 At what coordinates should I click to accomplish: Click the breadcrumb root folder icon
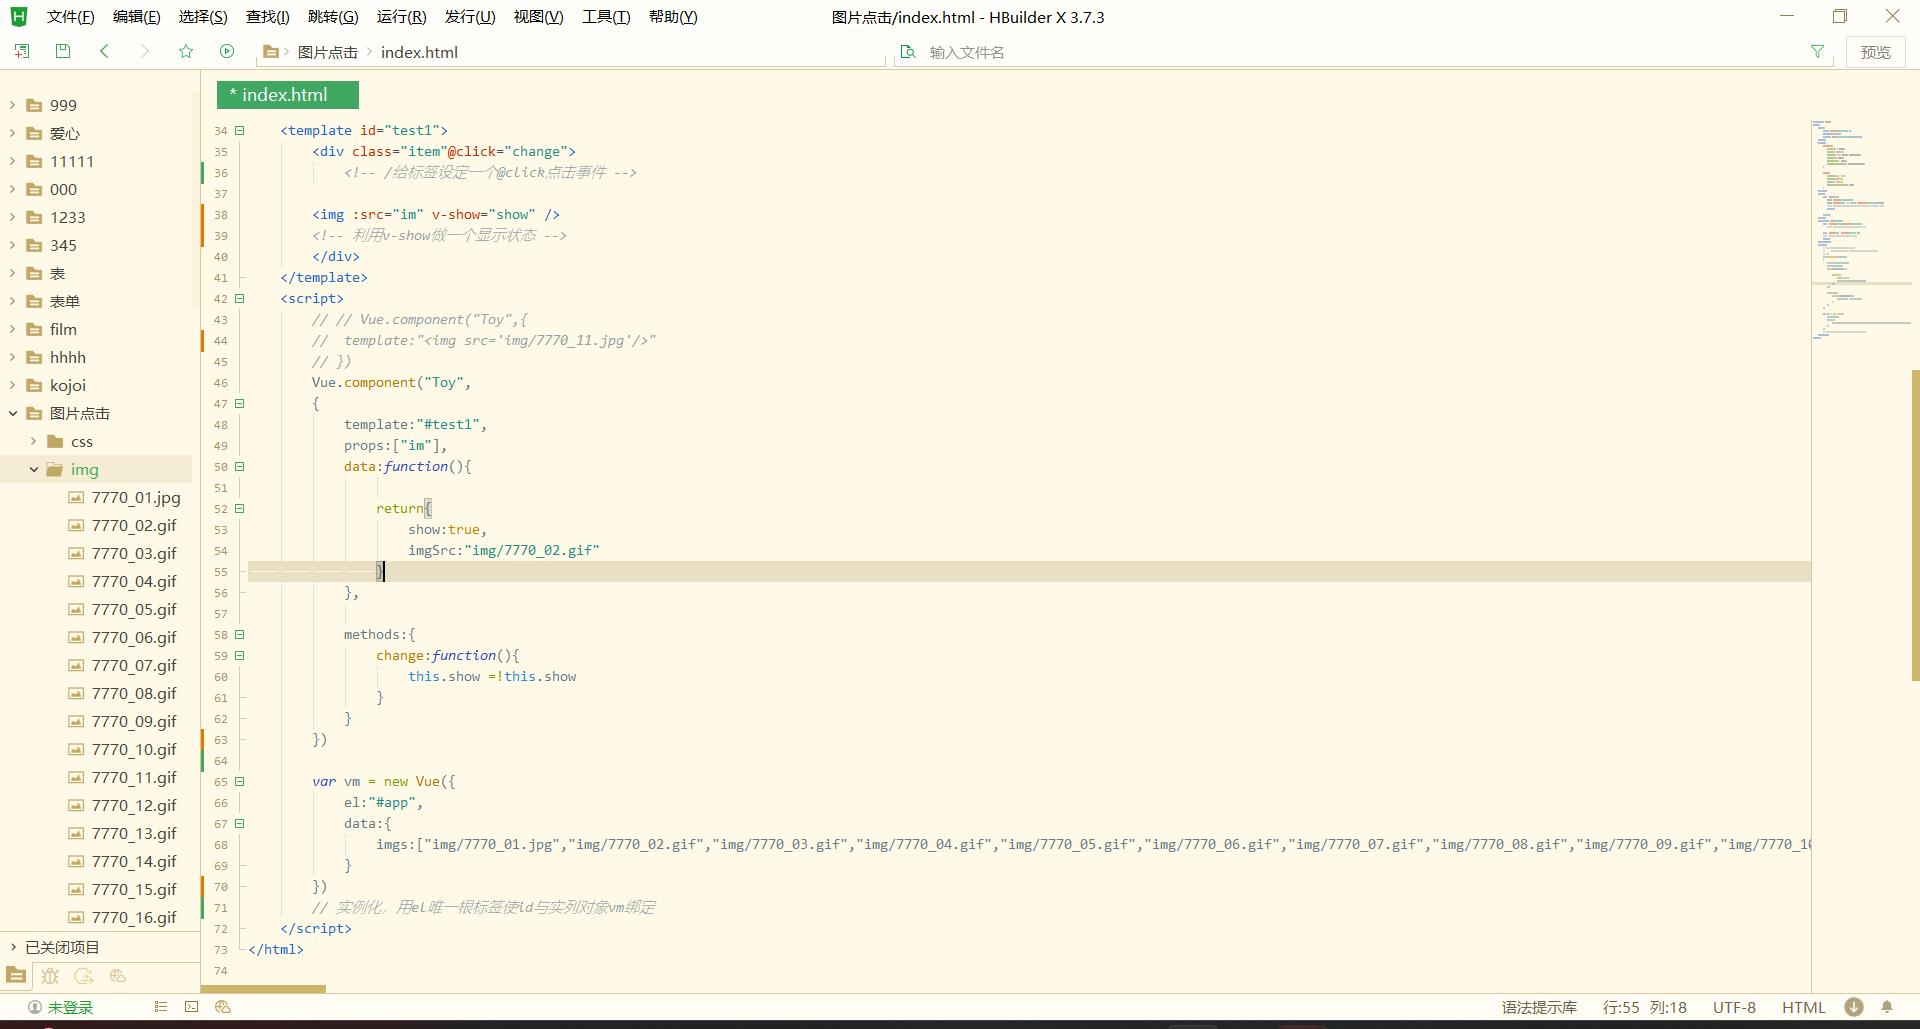point(271,52)
